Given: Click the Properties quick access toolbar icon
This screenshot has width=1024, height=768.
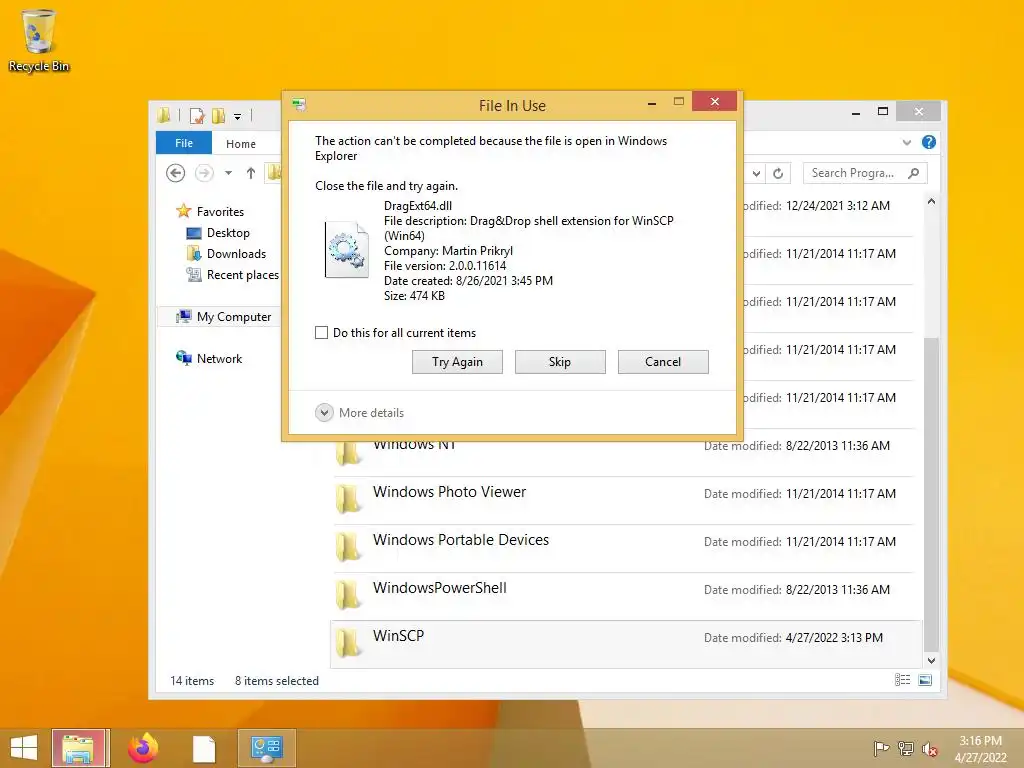Looking at the screenshot, I should (197, 116).
